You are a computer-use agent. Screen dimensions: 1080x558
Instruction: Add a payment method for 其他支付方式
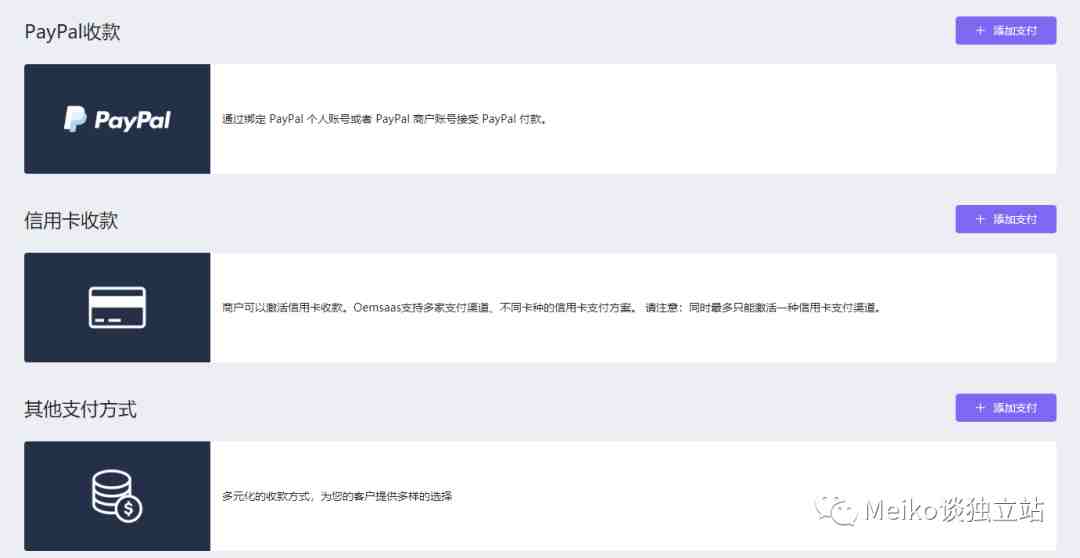tap(1006, 408)
